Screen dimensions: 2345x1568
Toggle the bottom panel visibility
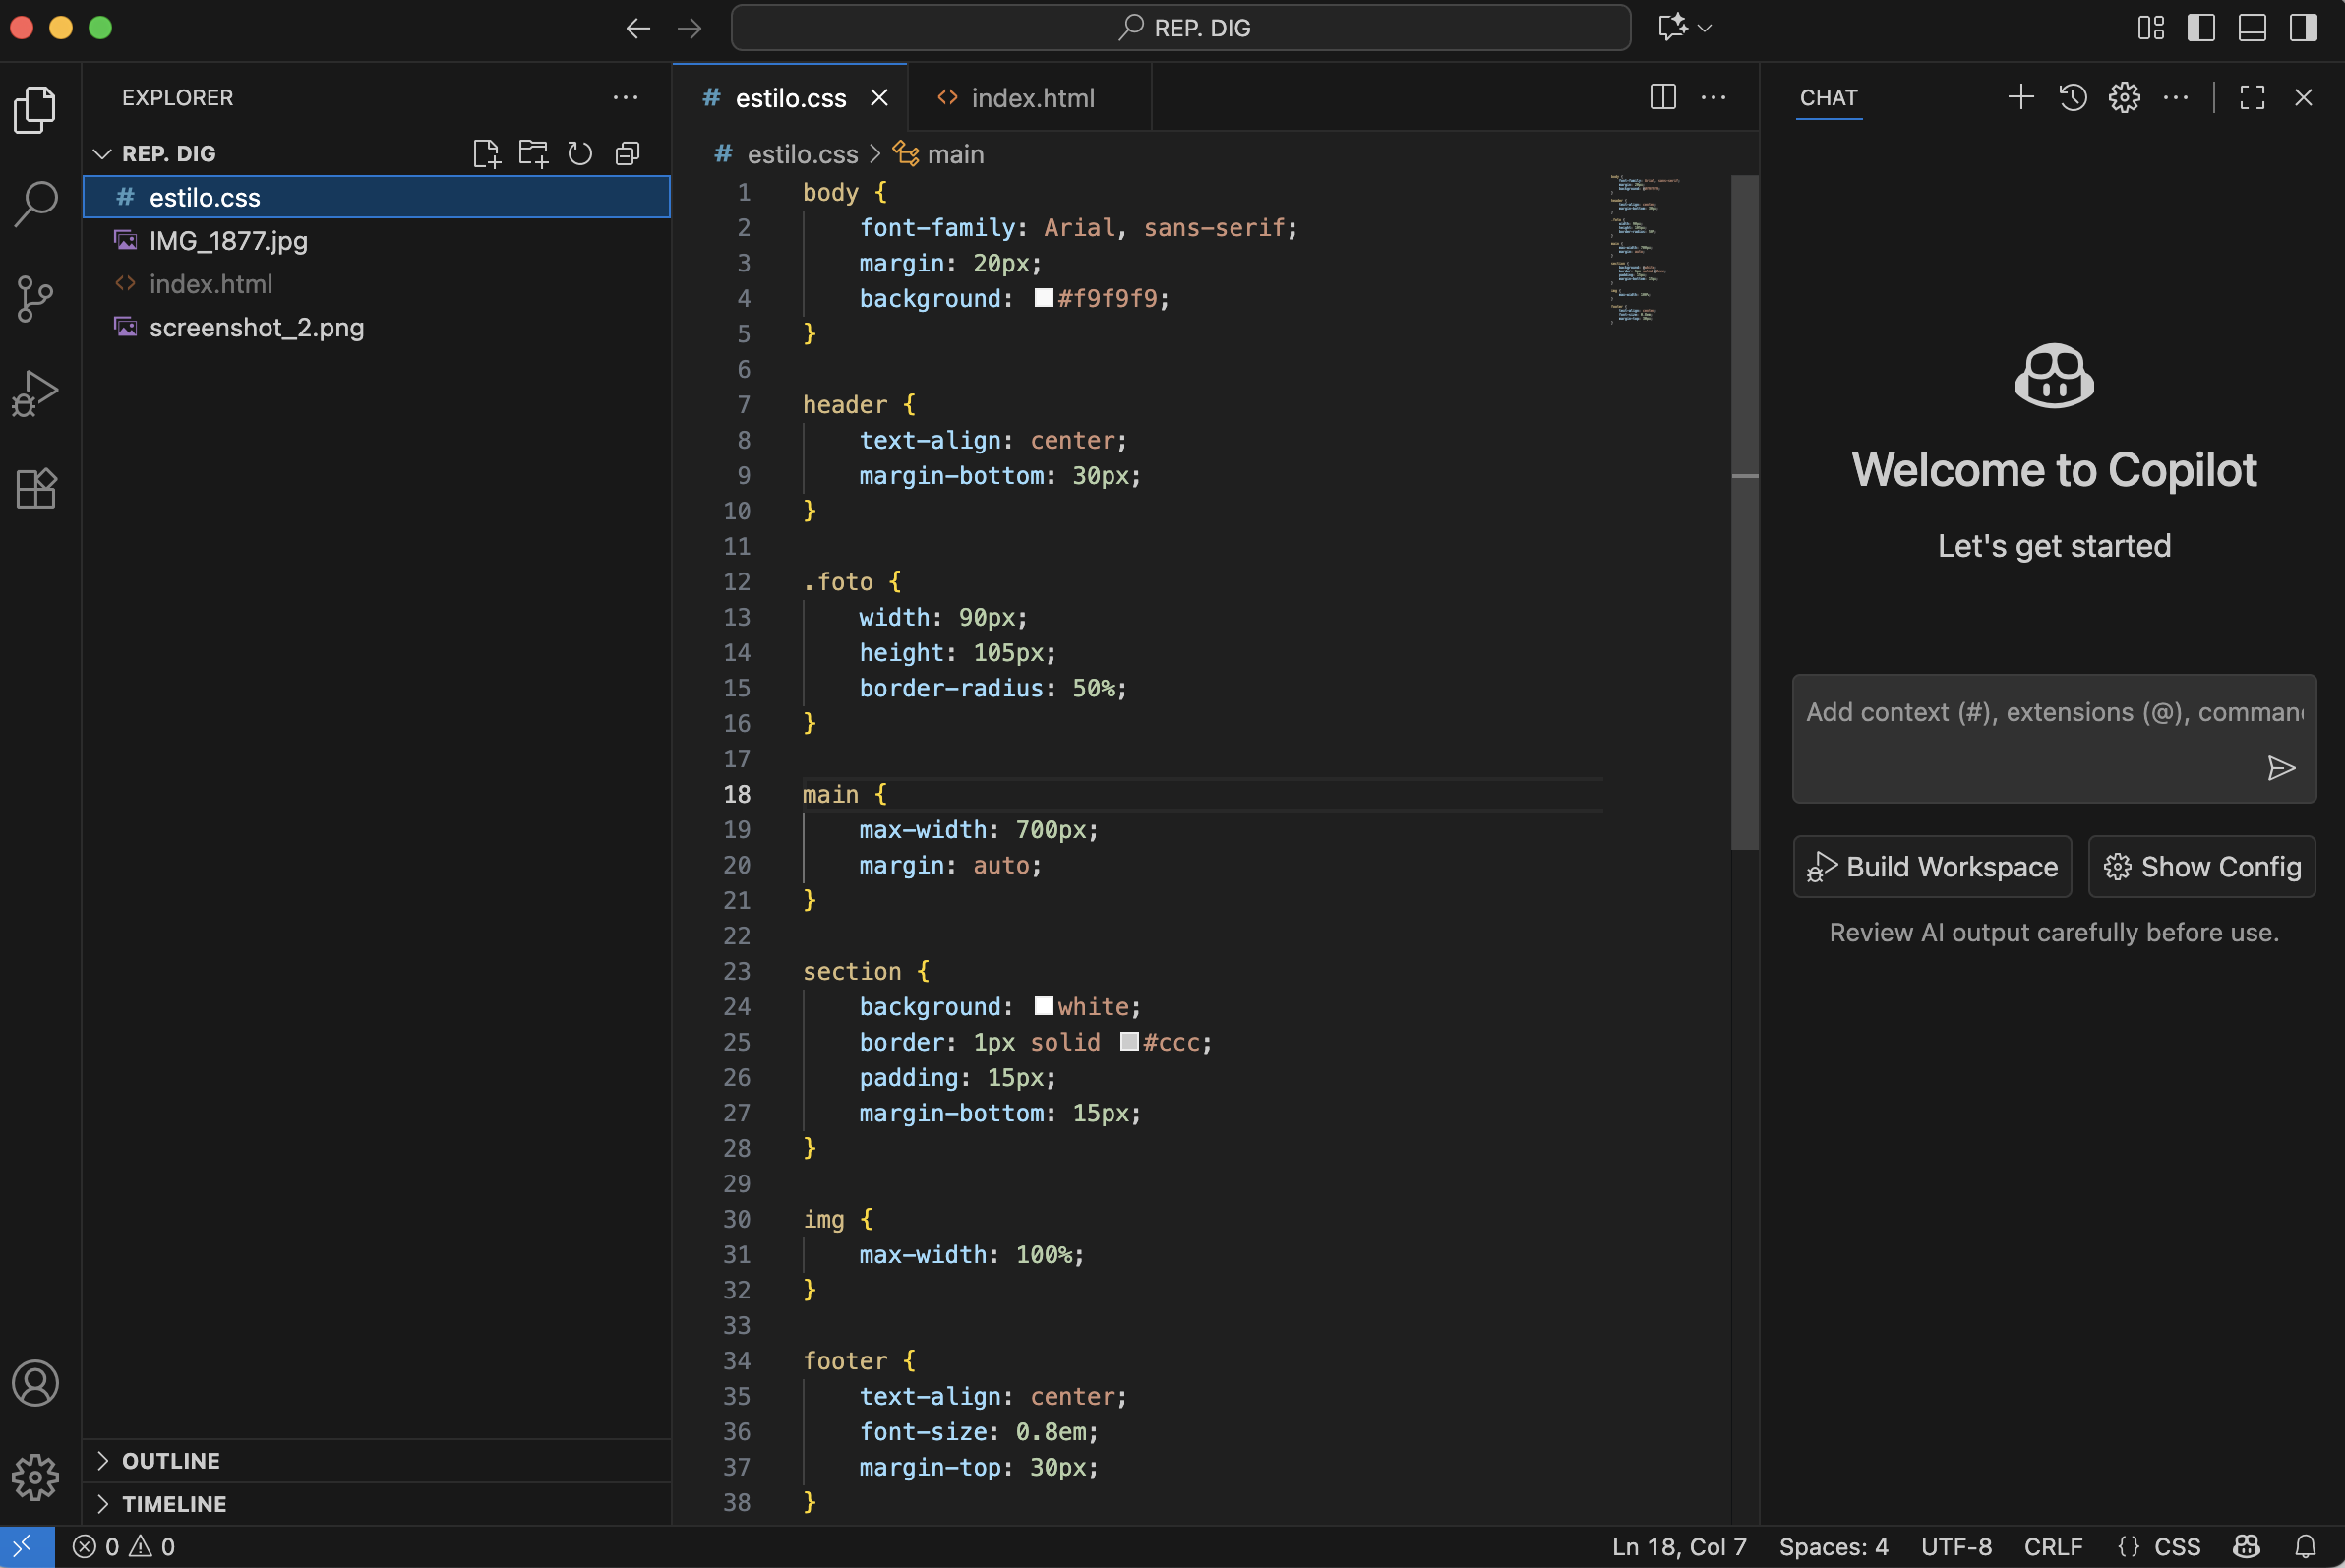[2251, 27]
